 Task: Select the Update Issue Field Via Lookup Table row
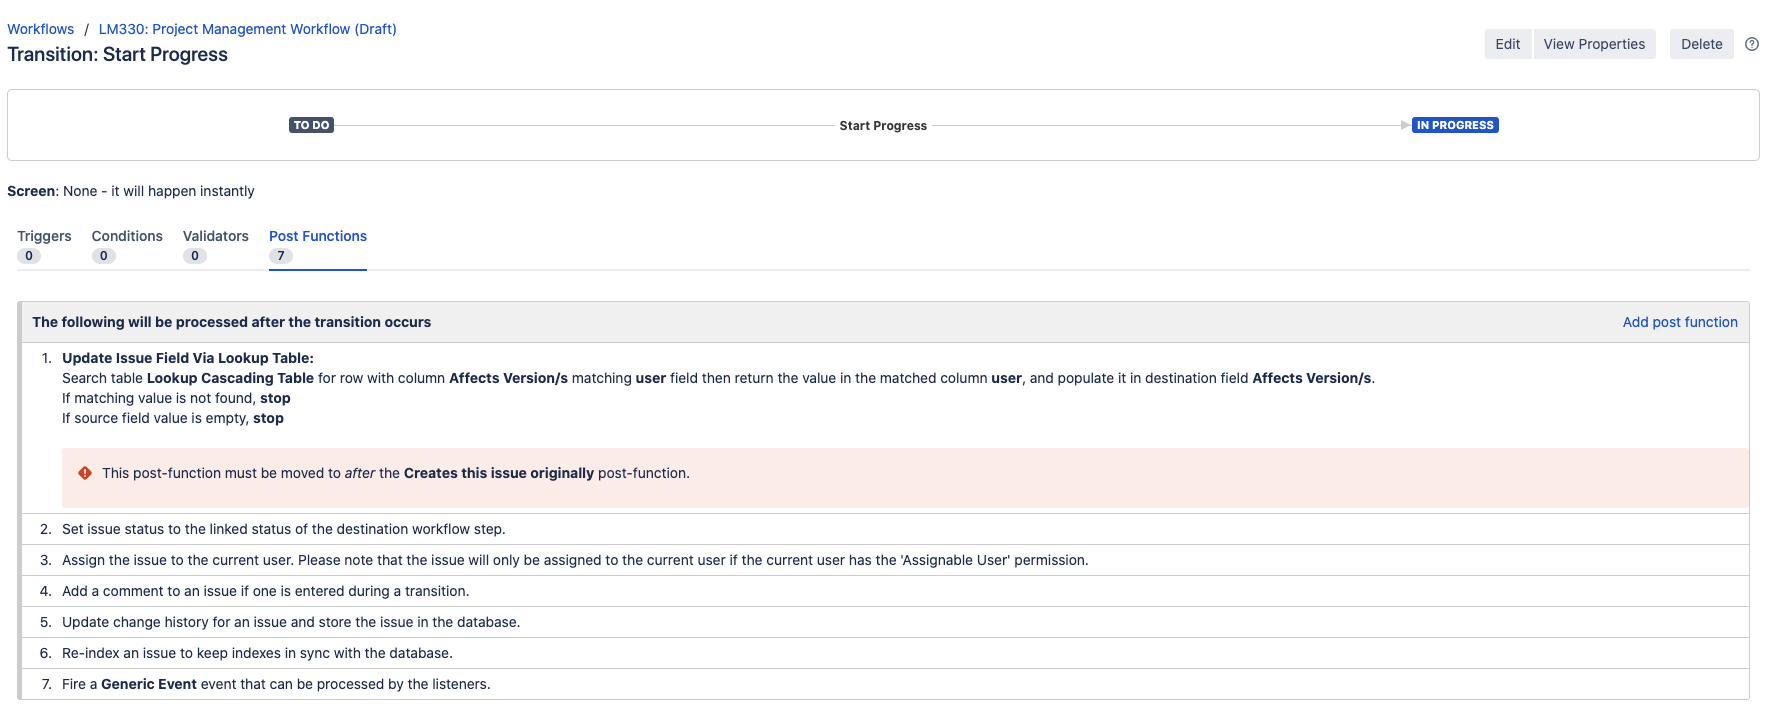[x=188, y=358]
